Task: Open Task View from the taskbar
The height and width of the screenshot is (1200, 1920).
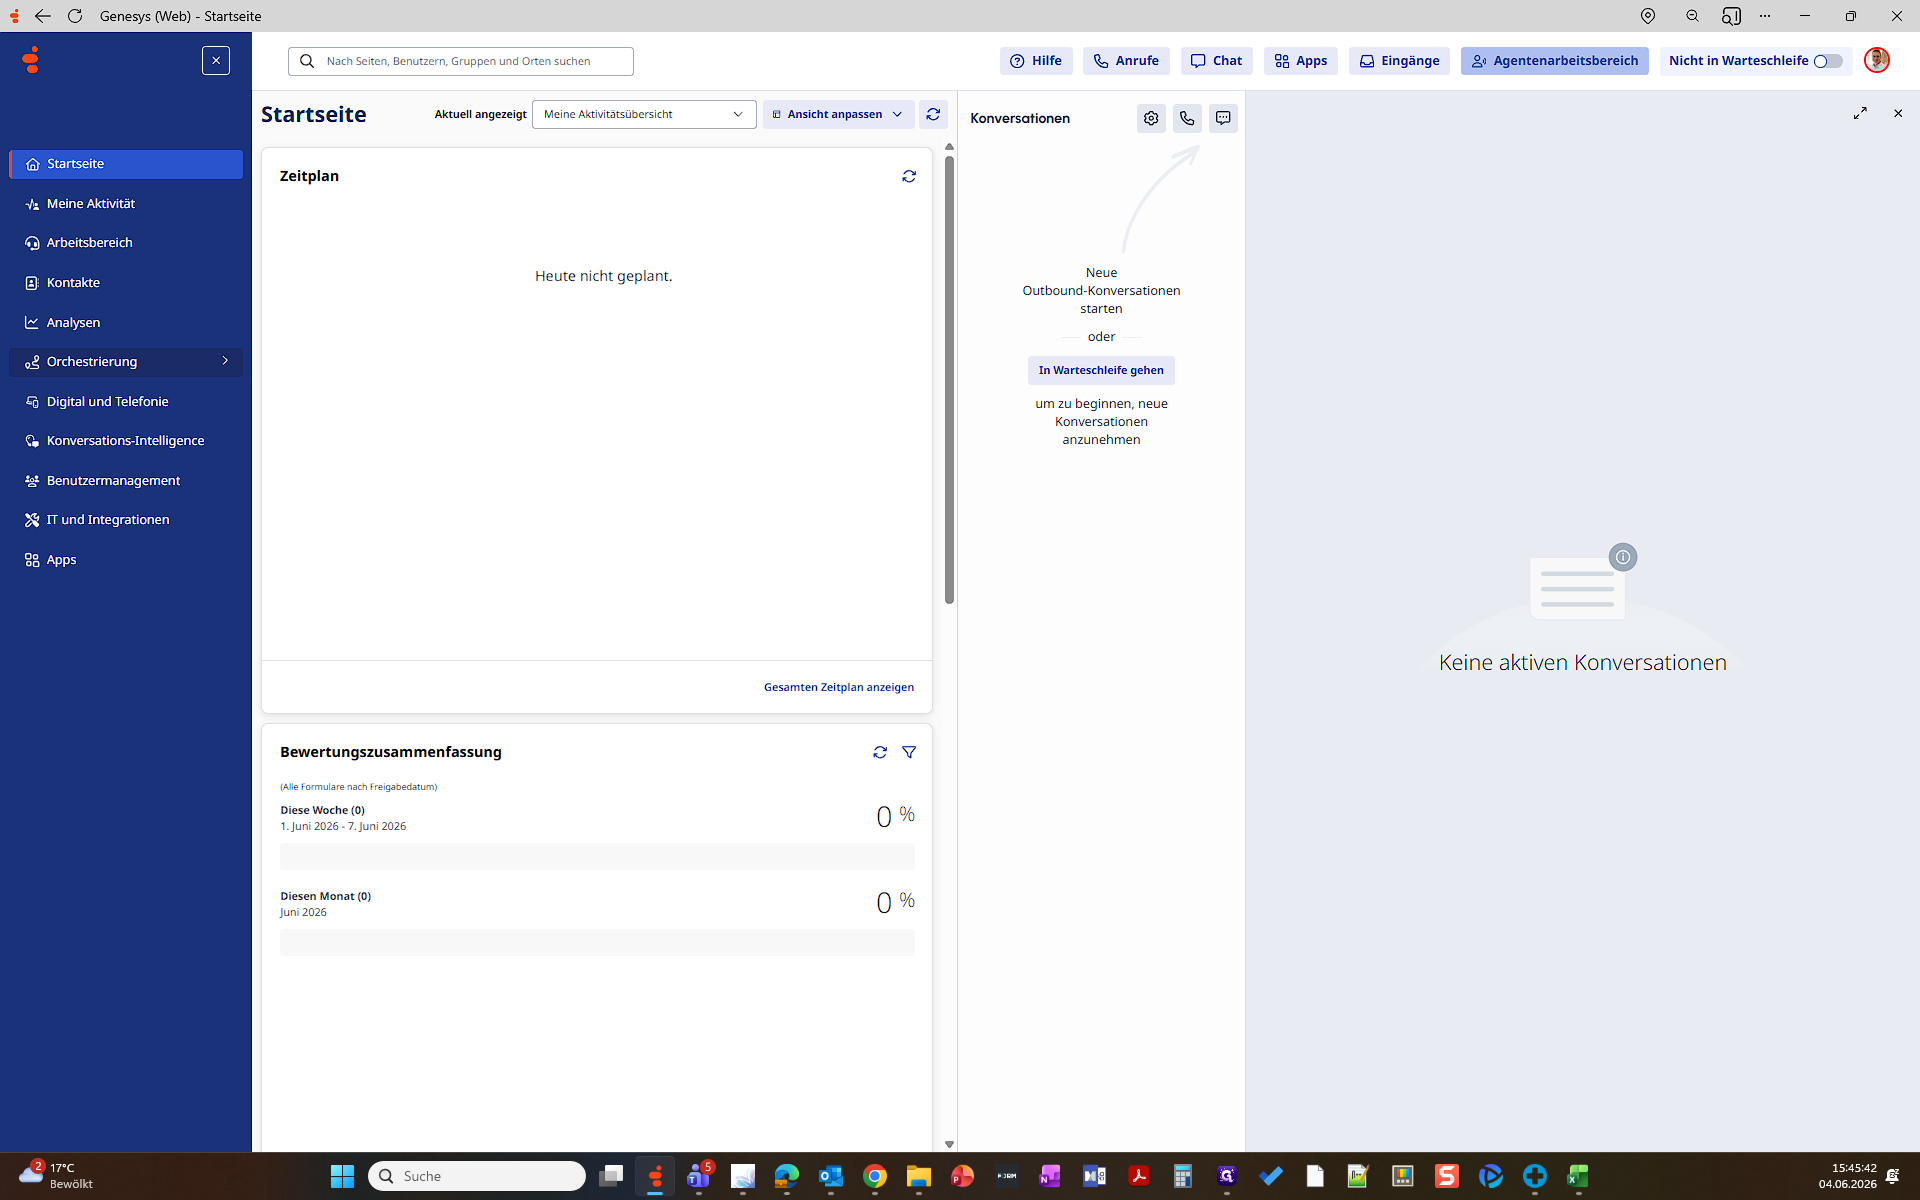Action: [x=611, y=1176]
